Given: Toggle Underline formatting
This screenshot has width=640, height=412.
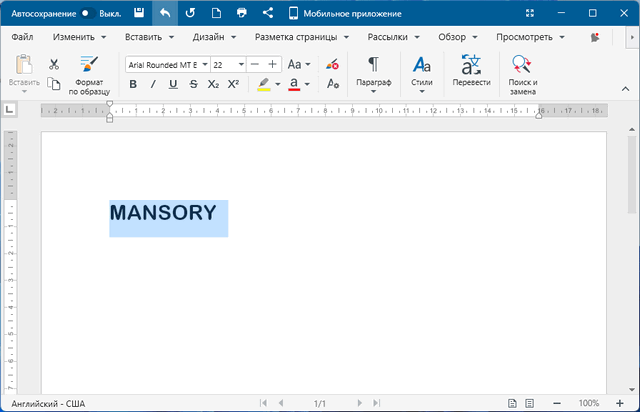Looking at the screenshot, I should [x=173, y=84].
